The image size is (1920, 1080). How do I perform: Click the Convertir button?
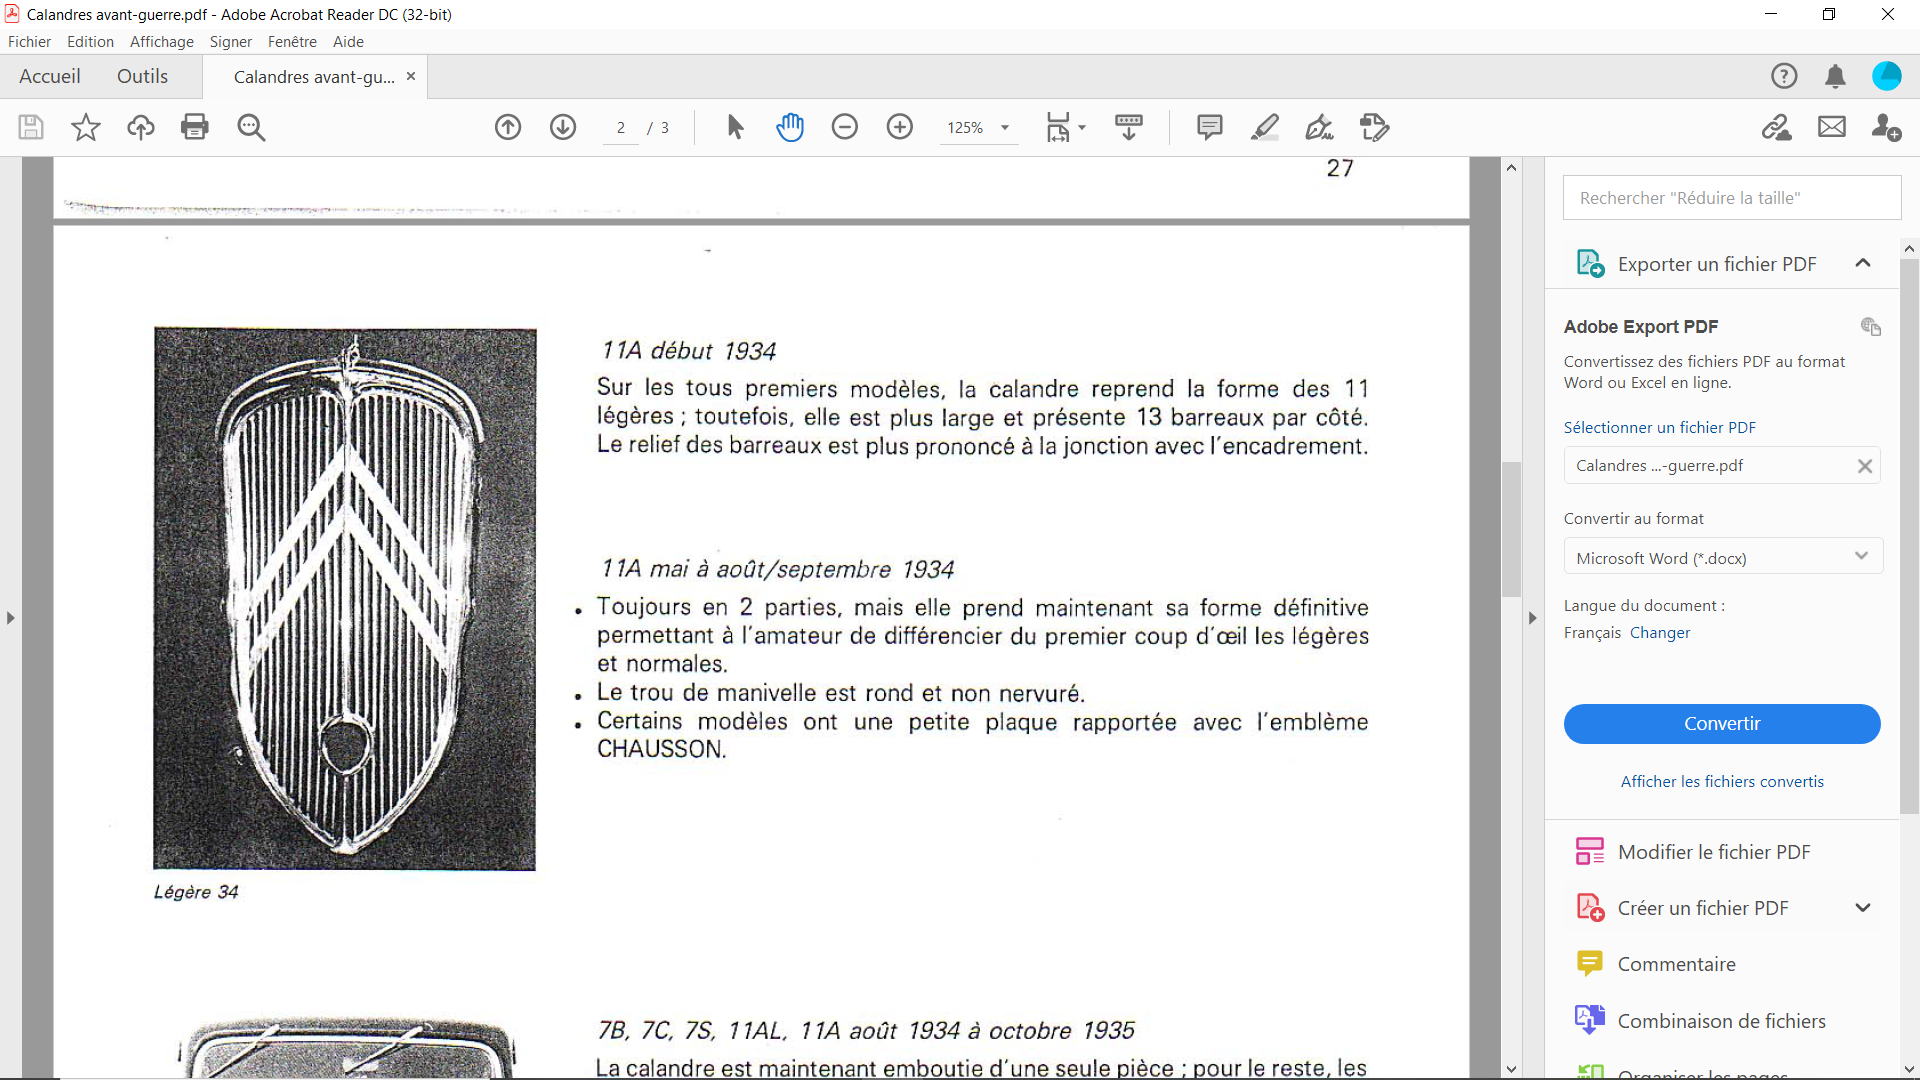(1721, 724)
